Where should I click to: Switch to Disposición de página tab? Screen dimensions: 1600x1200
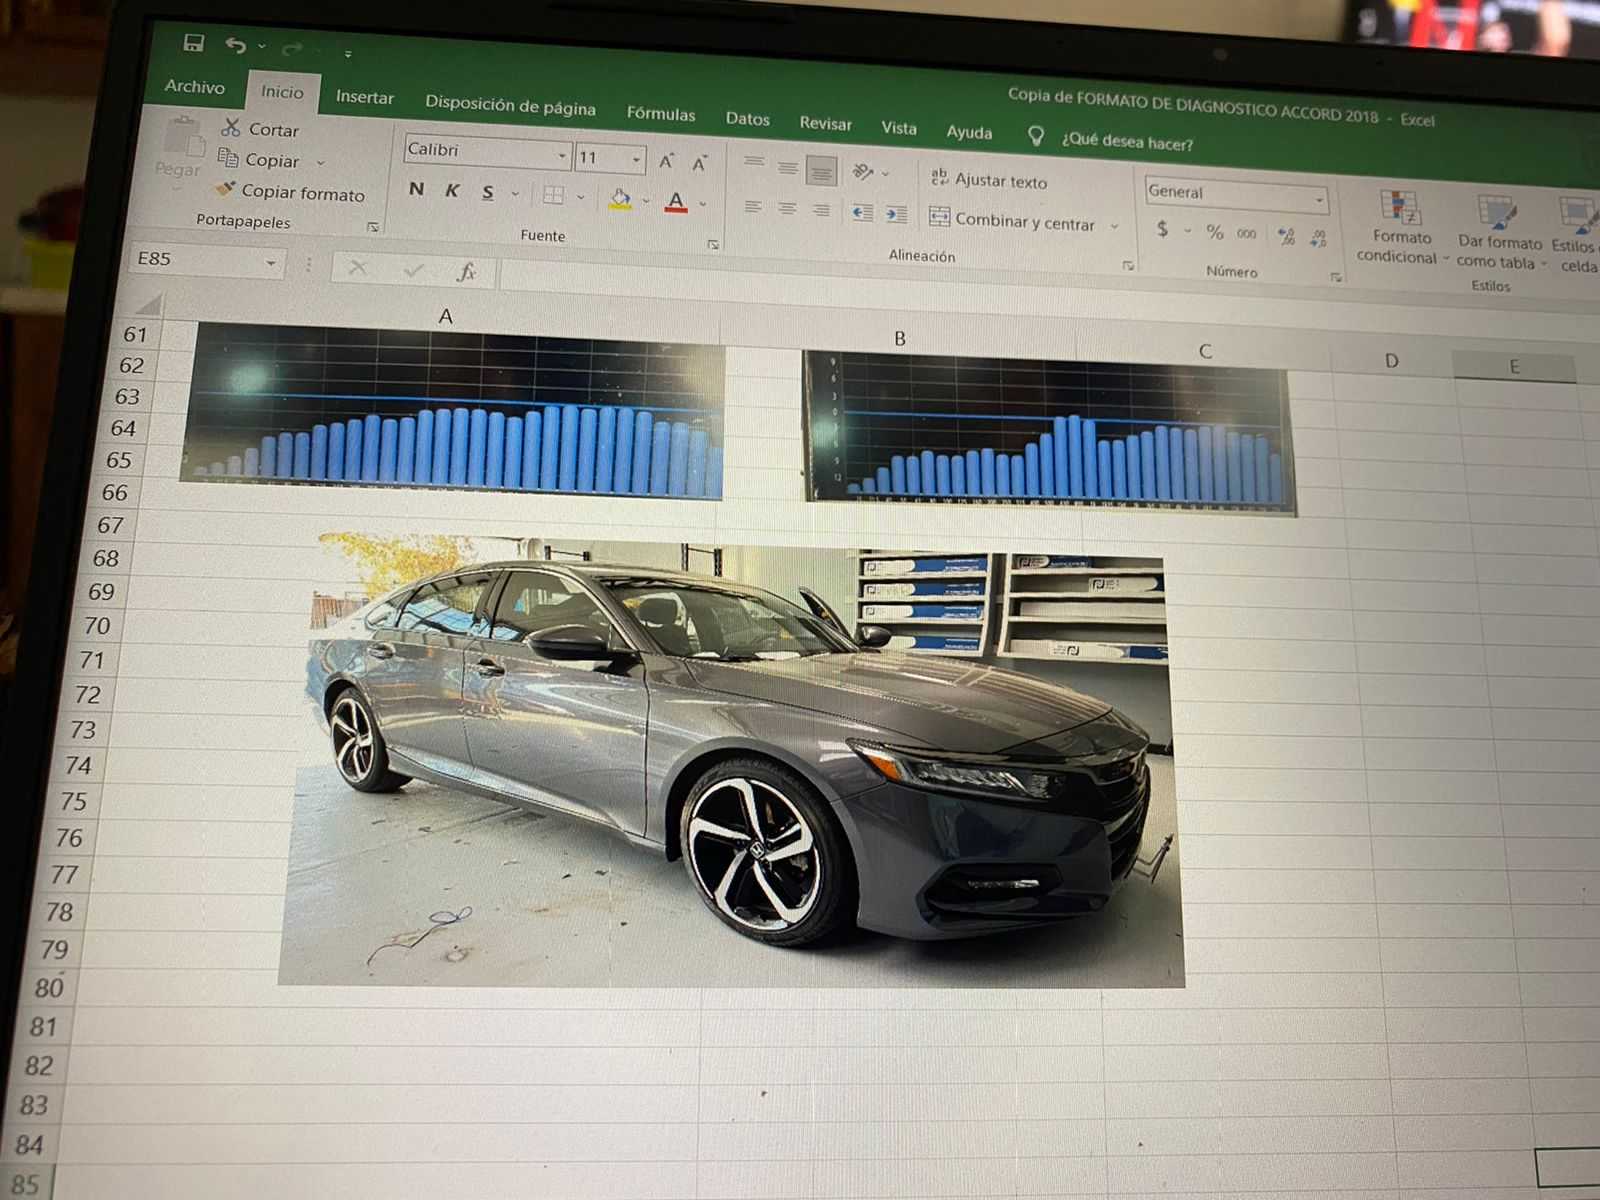click(x=510, y=104)
